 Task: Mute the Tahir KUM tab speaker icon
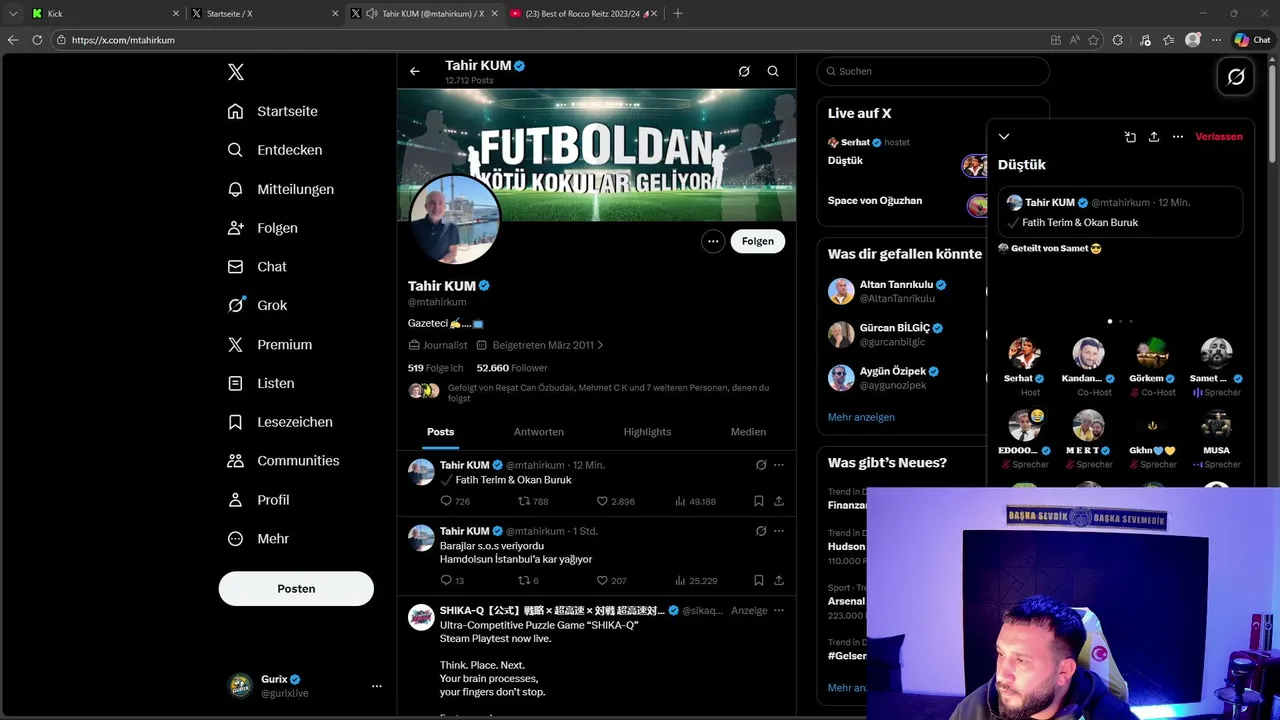pyautogui.click(x=372, y=14)
